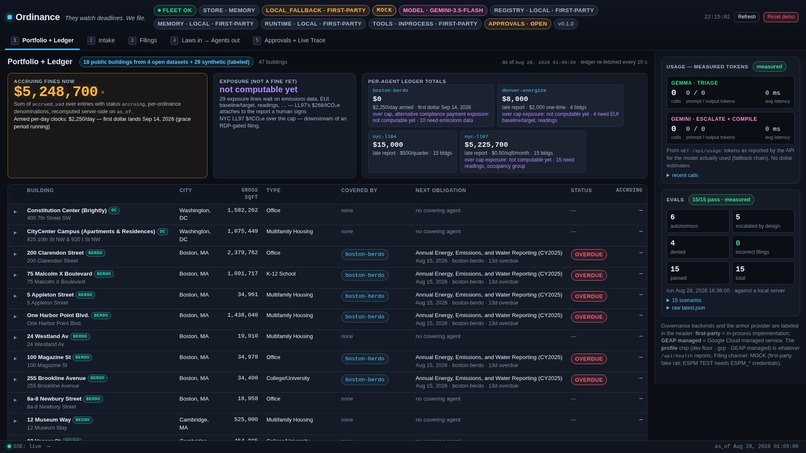Open the Filings tab
Image resolution: width=806 pixels, height=453 pixels.
(x=143, y=40)
